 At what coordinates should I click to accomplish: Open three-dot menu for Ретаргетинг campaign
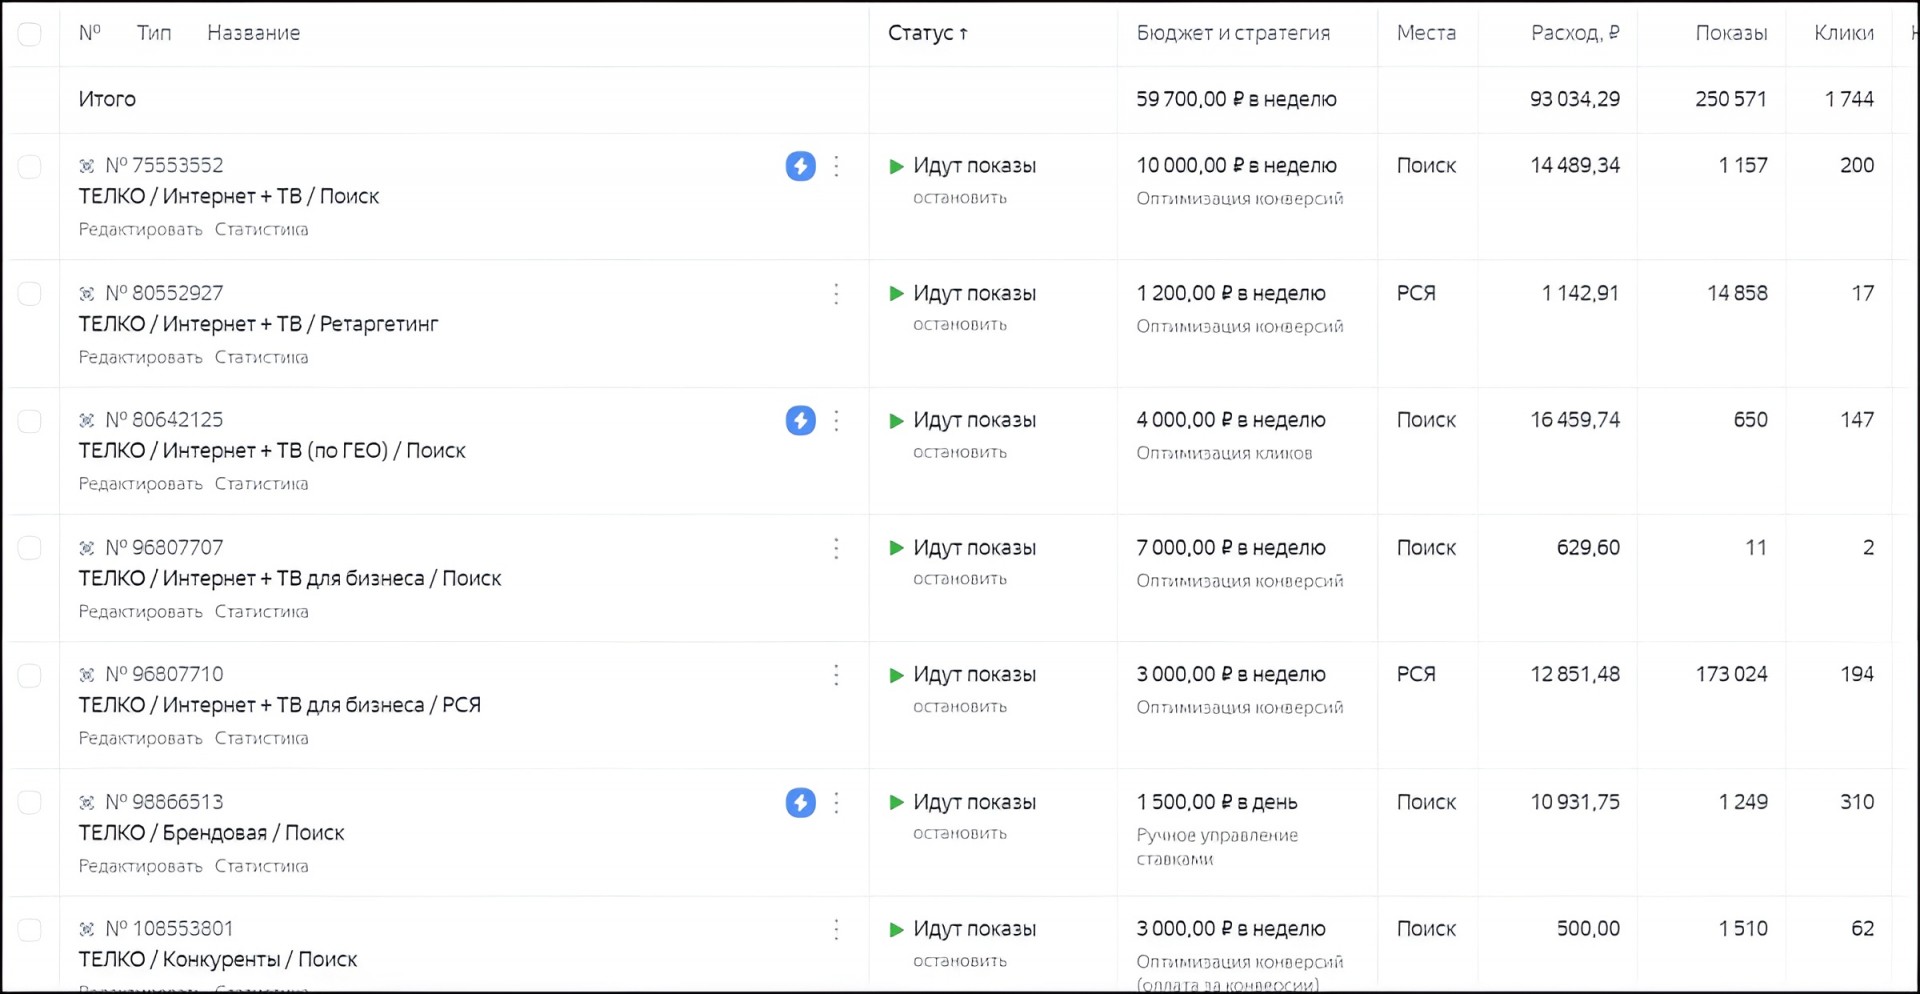tap(837, 294)
